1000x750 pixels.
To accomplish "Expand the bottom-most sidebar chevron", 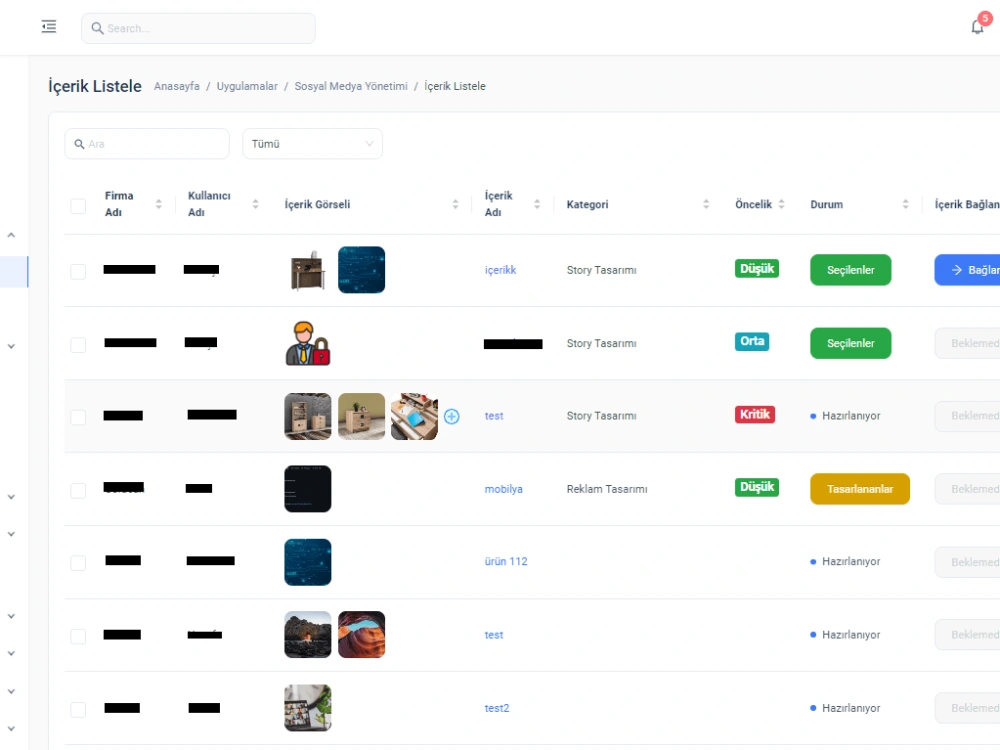I will [11, 729].
